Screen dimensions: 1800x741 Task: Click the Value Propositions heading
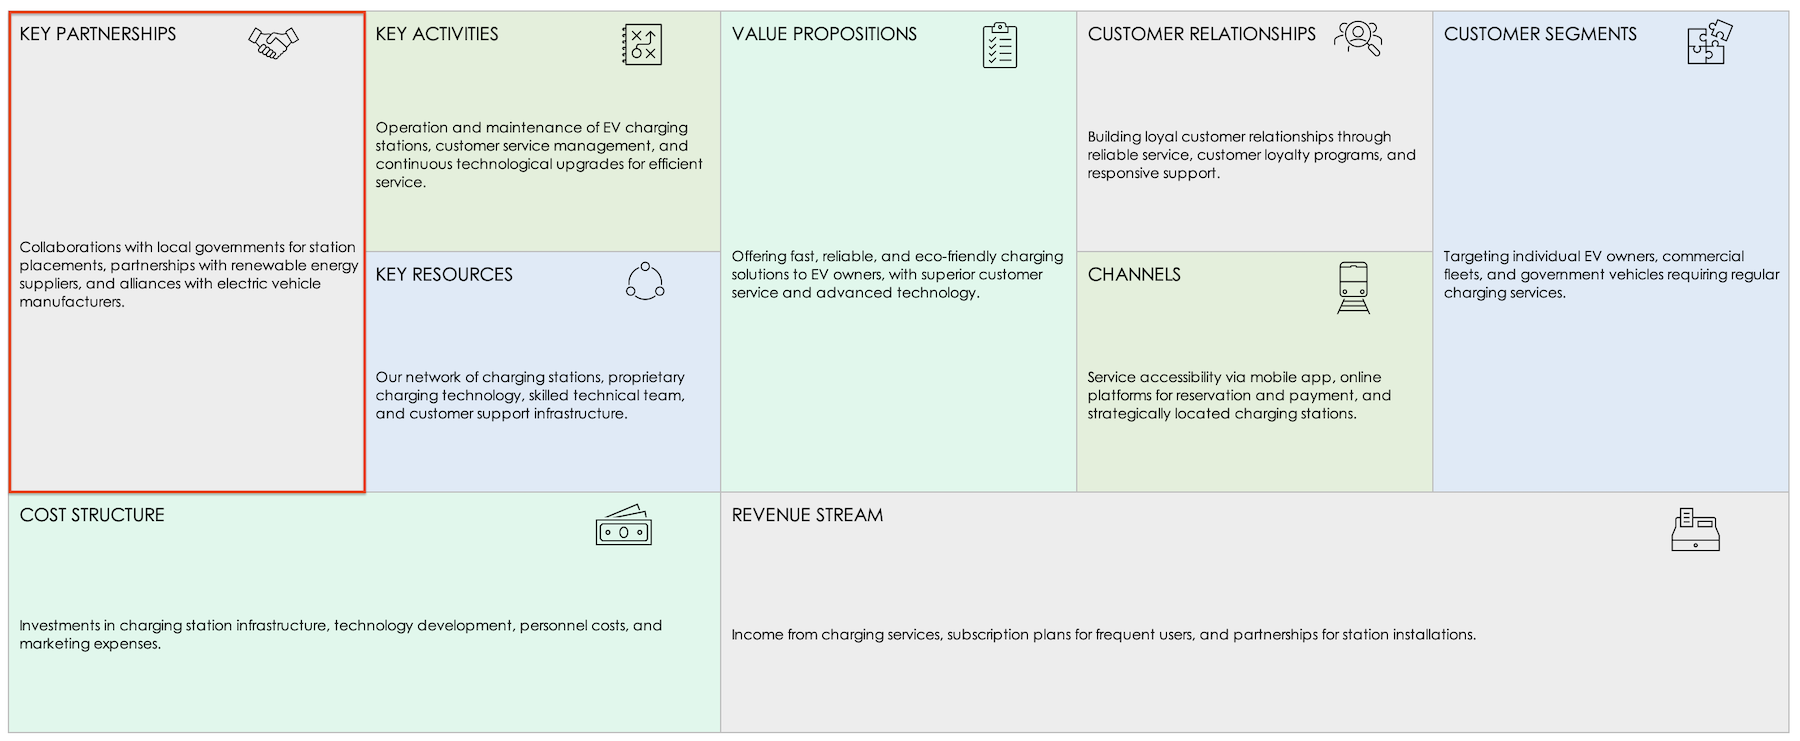click(x=824, y=34)
